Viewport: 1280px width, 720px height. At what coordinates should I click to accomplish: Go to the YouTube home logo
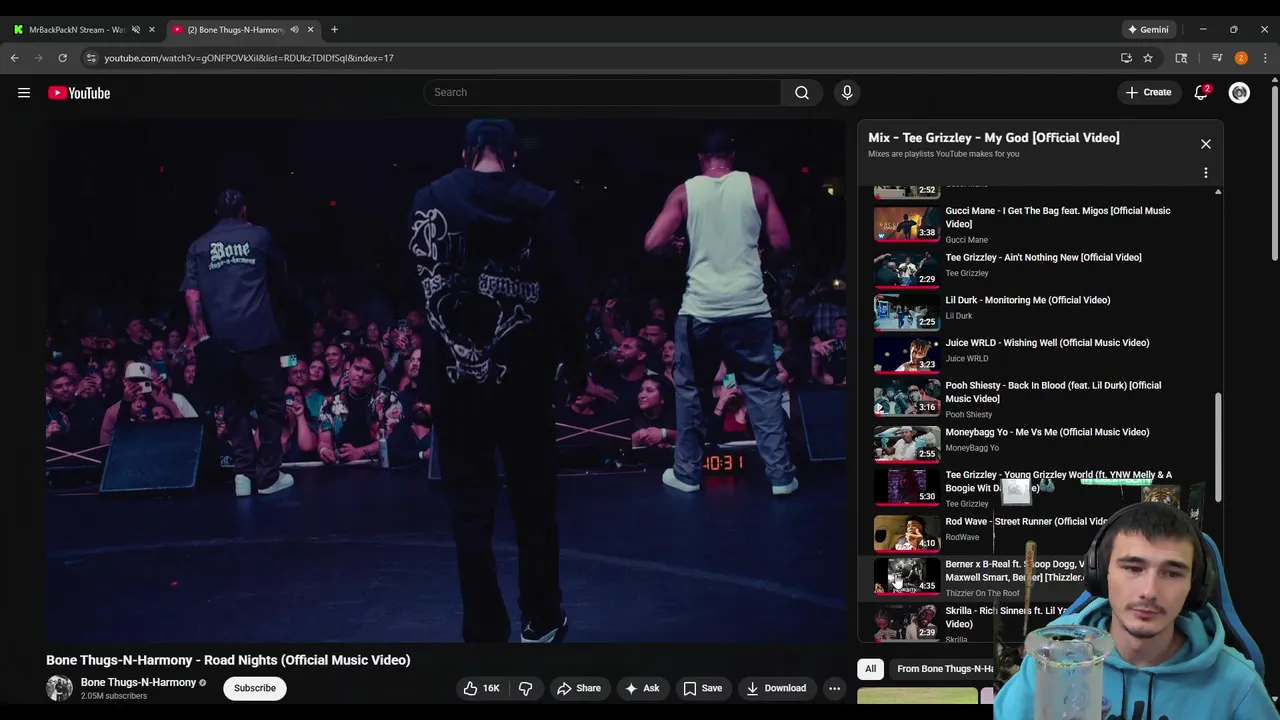(x=79, y=93)
